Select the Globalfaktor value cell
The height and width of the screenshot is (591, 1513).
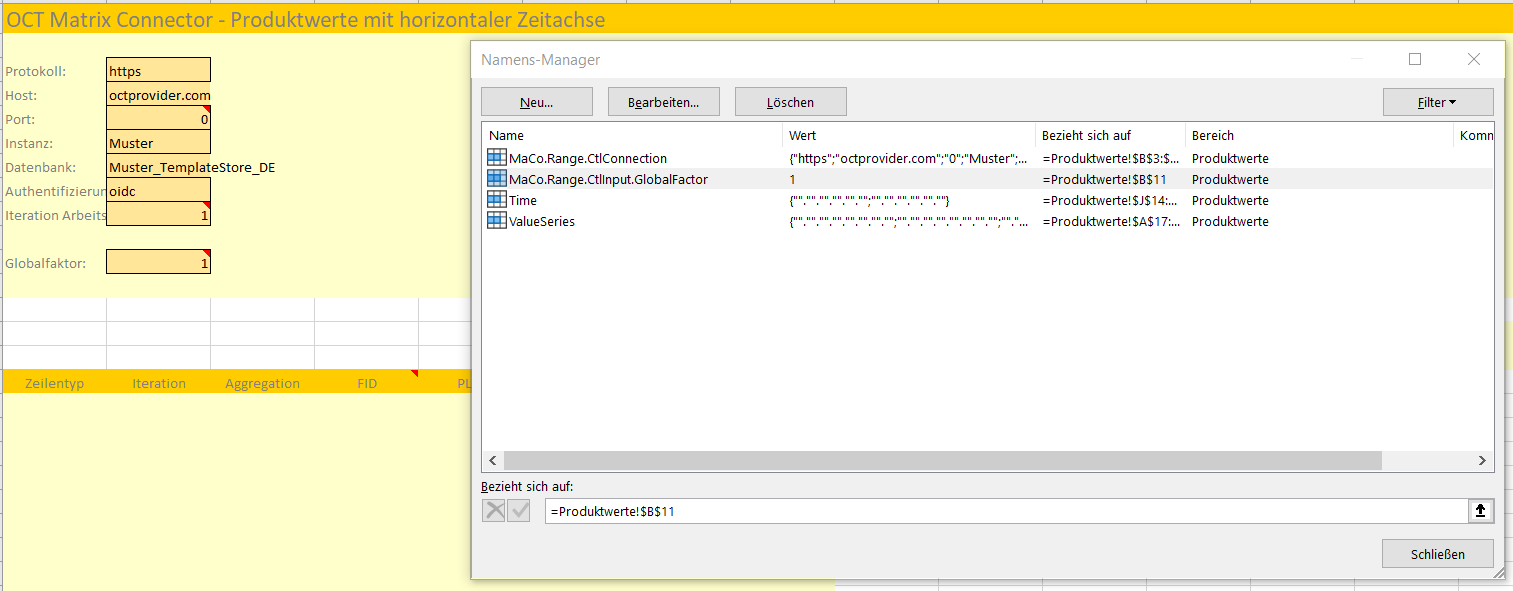coord(158,263)
